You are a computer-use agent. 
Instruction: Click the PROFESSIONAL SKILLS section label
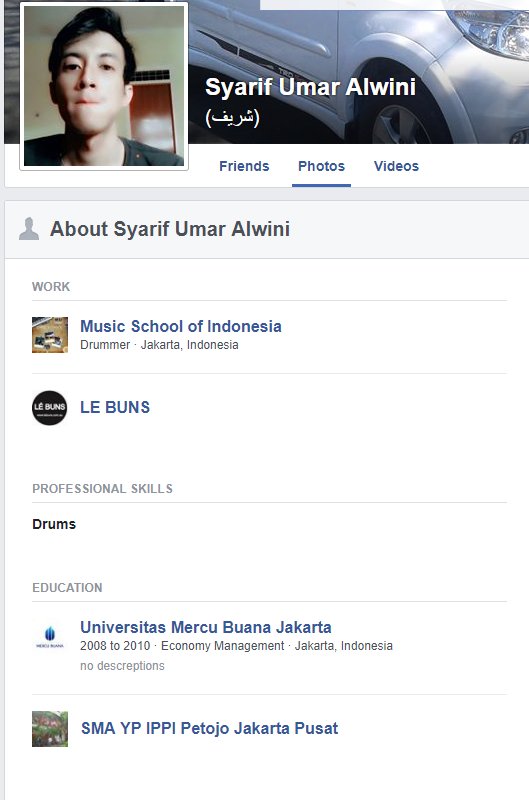point(103,489)
